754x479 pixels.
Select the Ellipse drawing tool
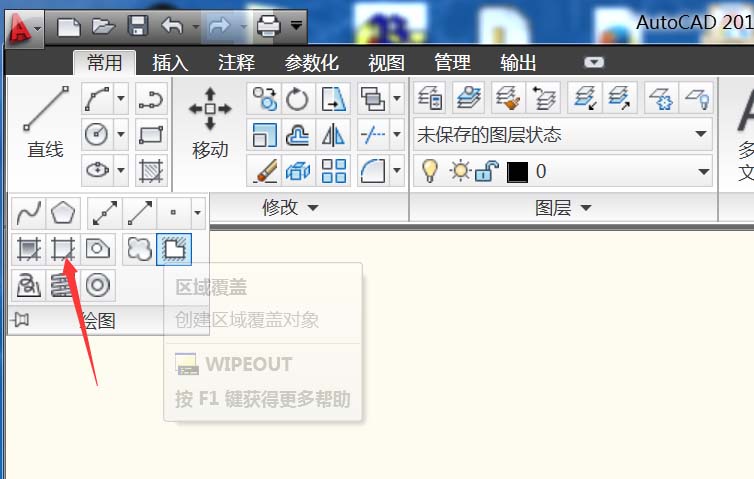click(x=97, y=170)
